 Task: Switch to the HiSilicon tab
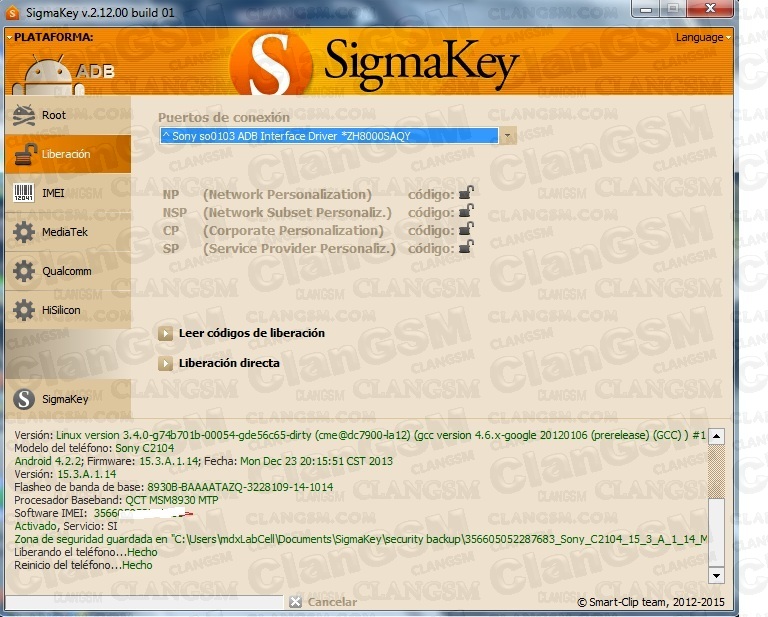(x=68, y=310)
